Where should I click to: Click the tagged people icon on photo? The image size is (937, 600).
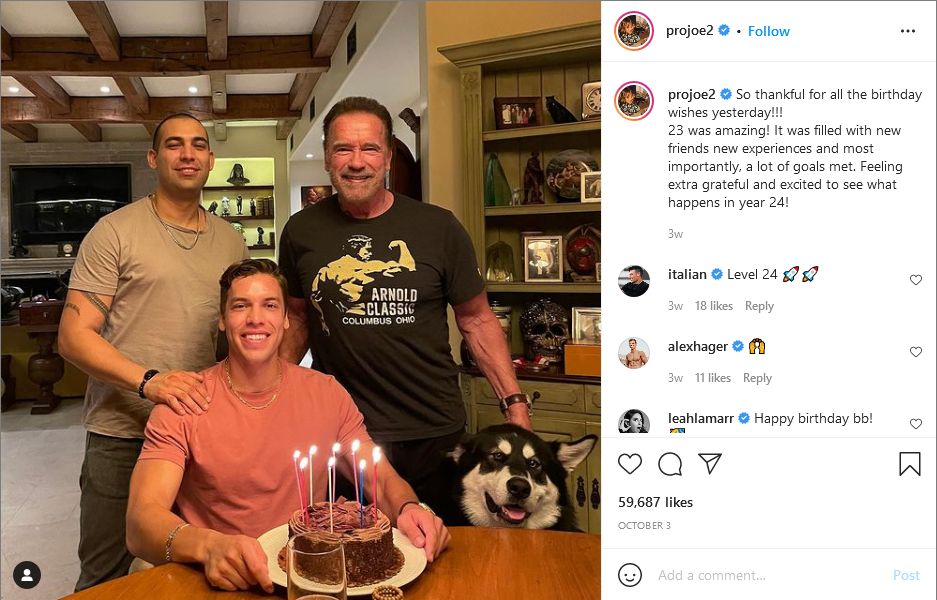(27, 574)
